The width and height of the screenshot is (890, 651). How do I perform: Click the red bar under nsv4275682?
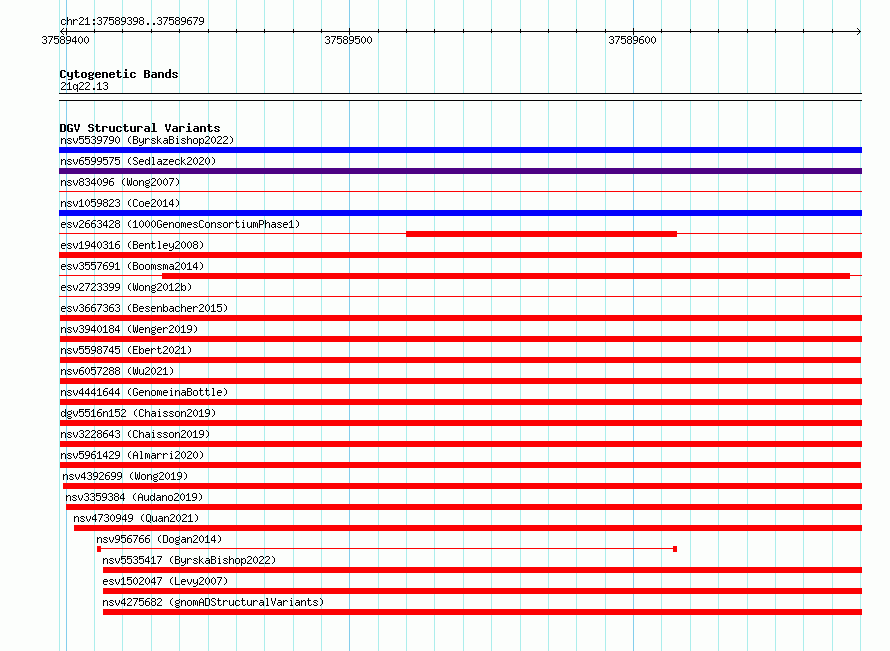pyautogui.click(x=482, y=612)
